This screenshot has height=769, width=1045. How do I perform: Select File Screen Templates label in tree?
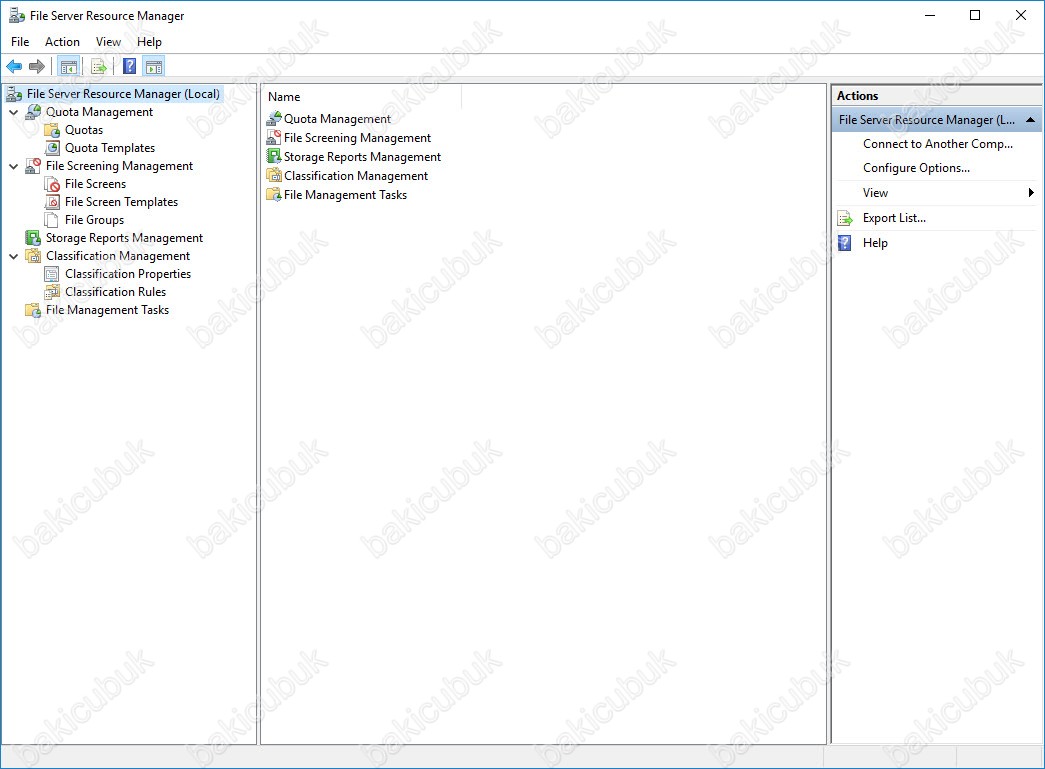121,202
